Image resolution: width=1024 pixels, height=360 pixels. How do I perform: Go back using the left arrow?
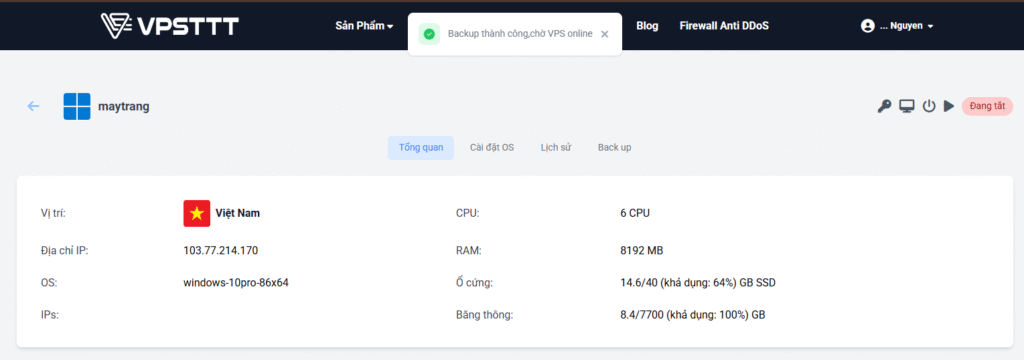(x=33, y=106)
